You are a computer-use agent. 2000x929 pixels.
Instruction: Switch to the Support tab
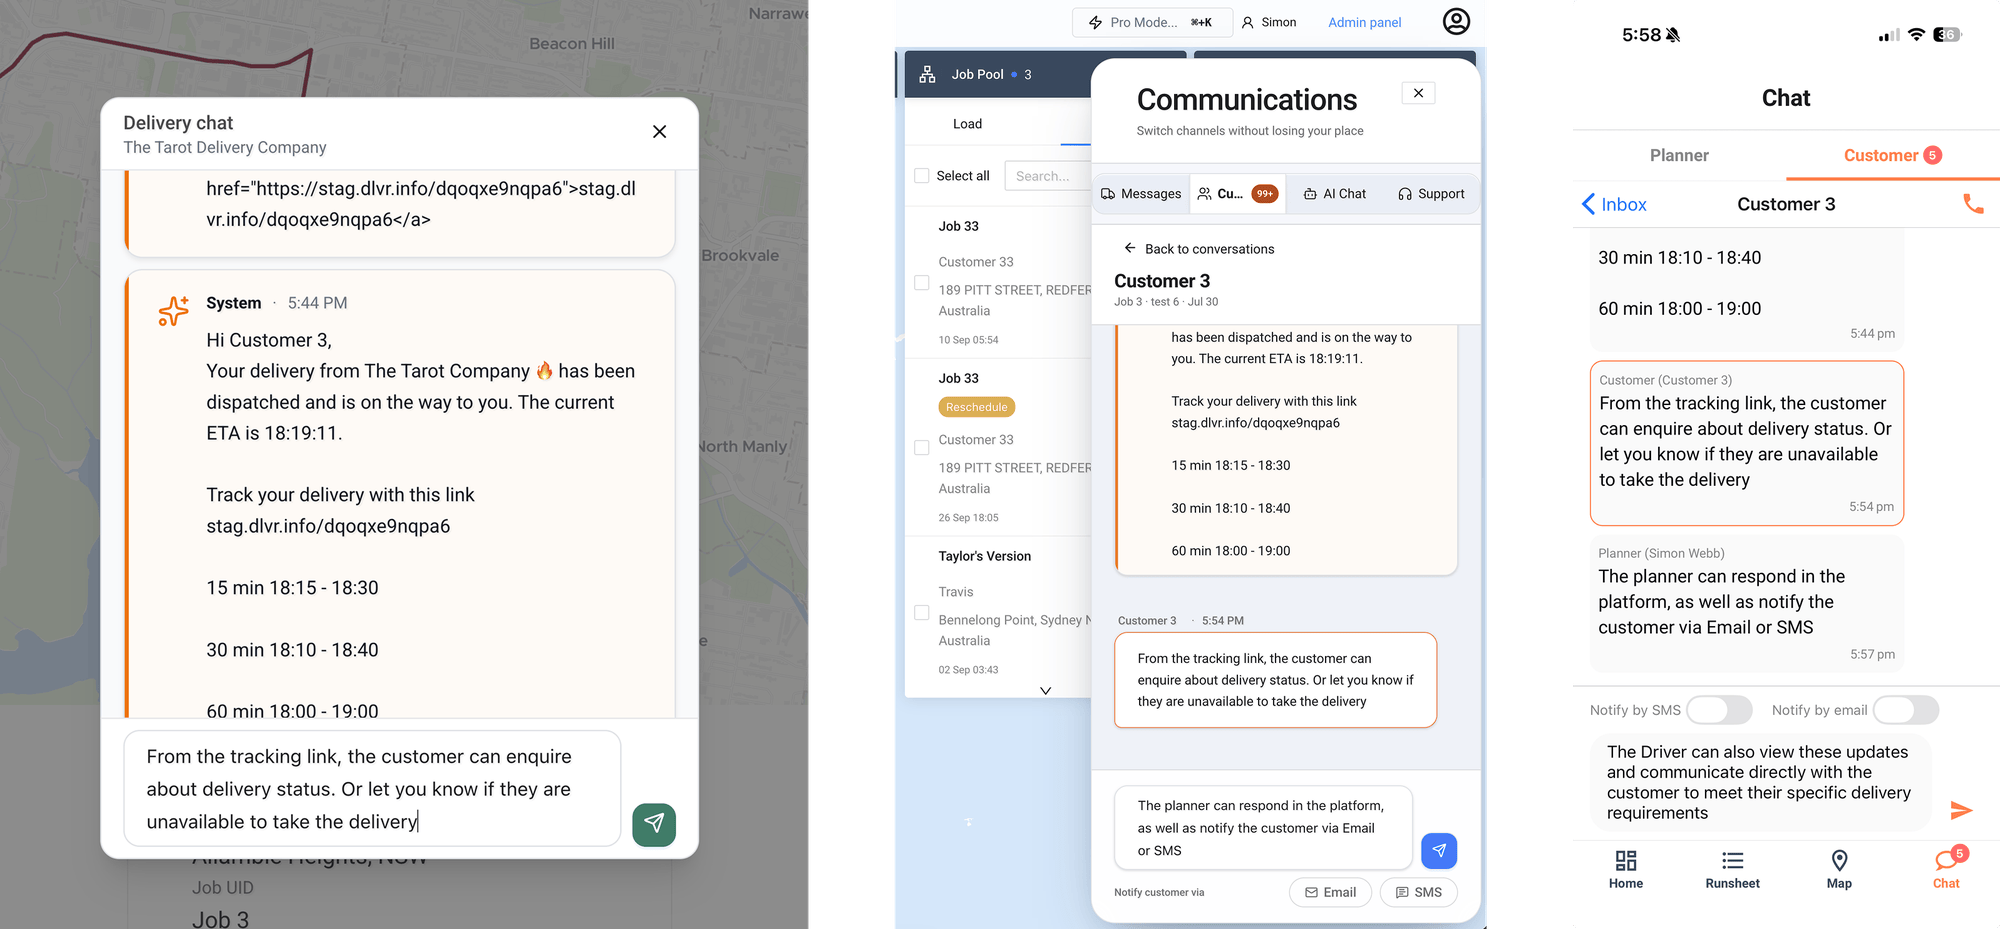[x=1431, y=194]
